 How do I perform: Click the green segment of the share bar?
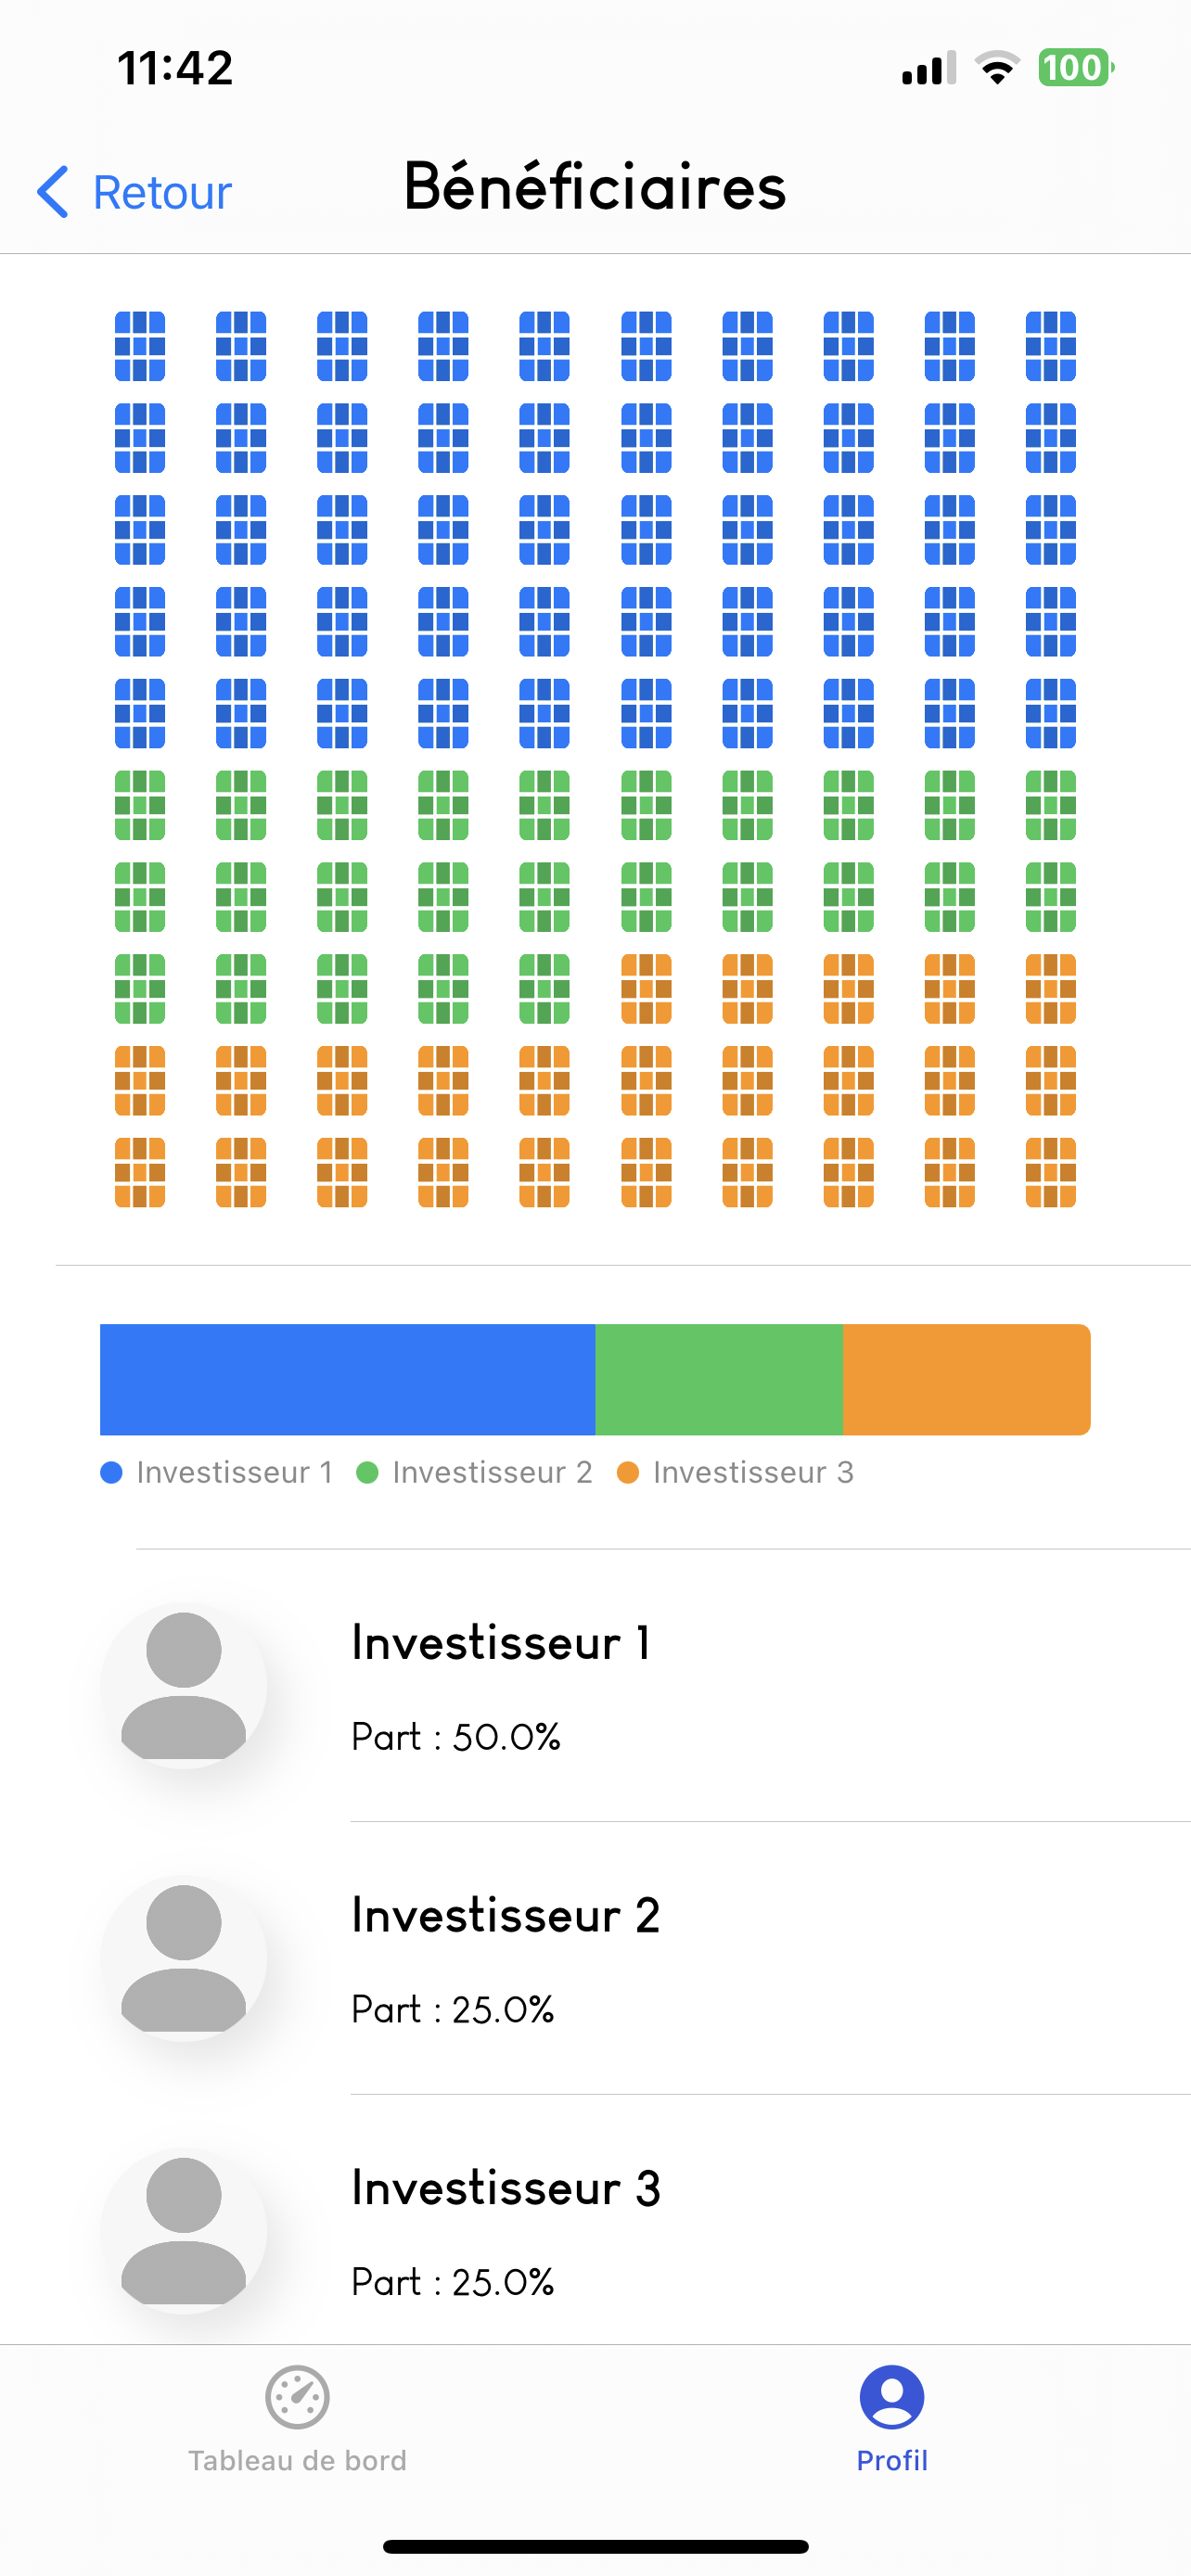[x=719, y=1379]
